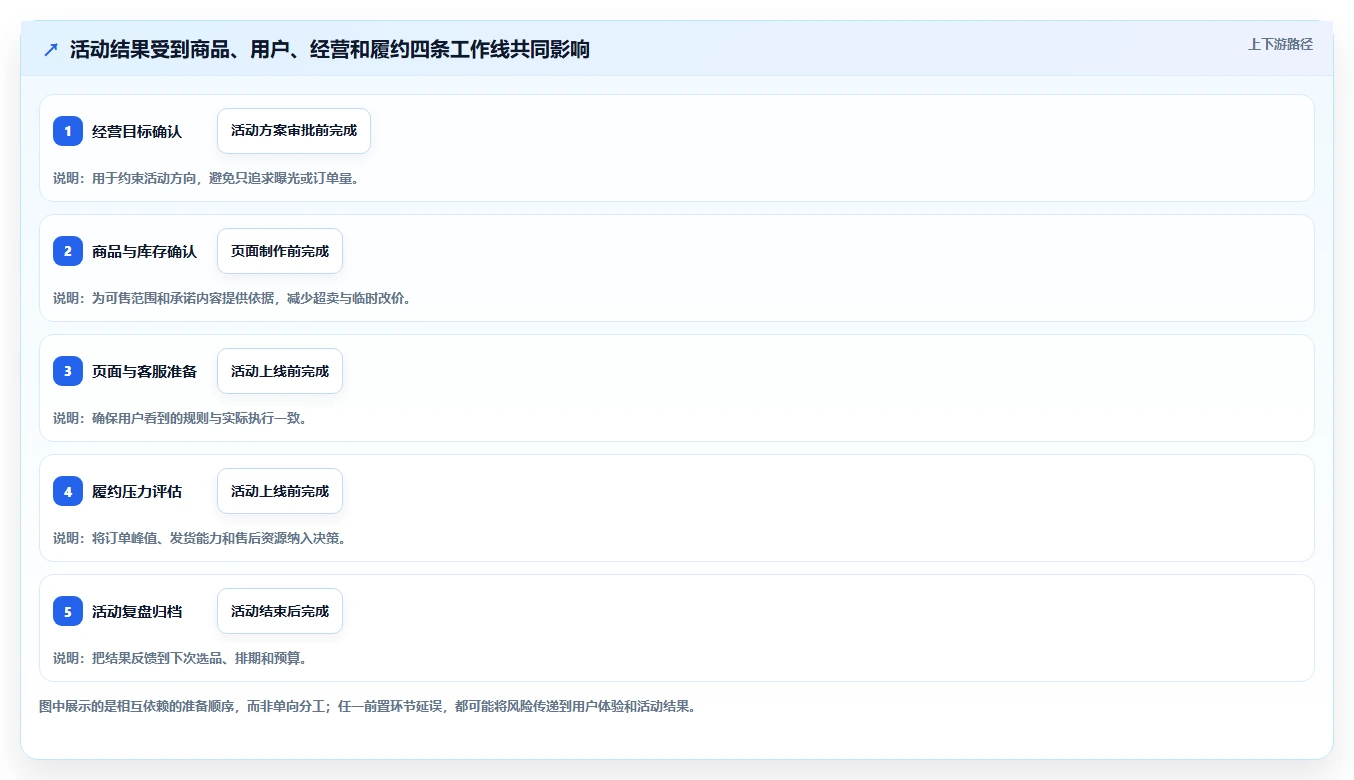Select step number 3 badge
The width and height of the screenshot is (1354, 780).
68,371
